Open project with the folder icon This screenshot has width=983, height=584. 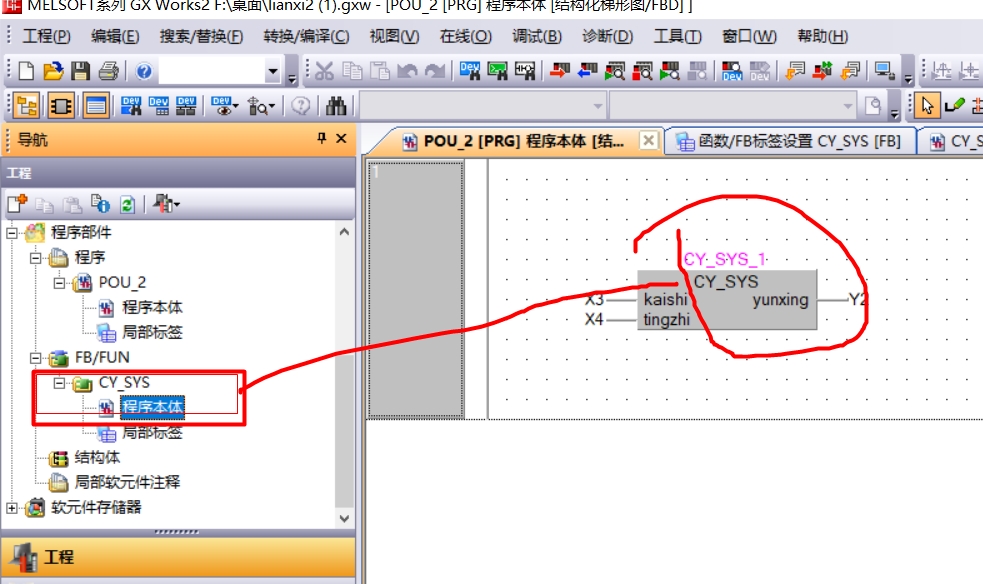[53, 71]
